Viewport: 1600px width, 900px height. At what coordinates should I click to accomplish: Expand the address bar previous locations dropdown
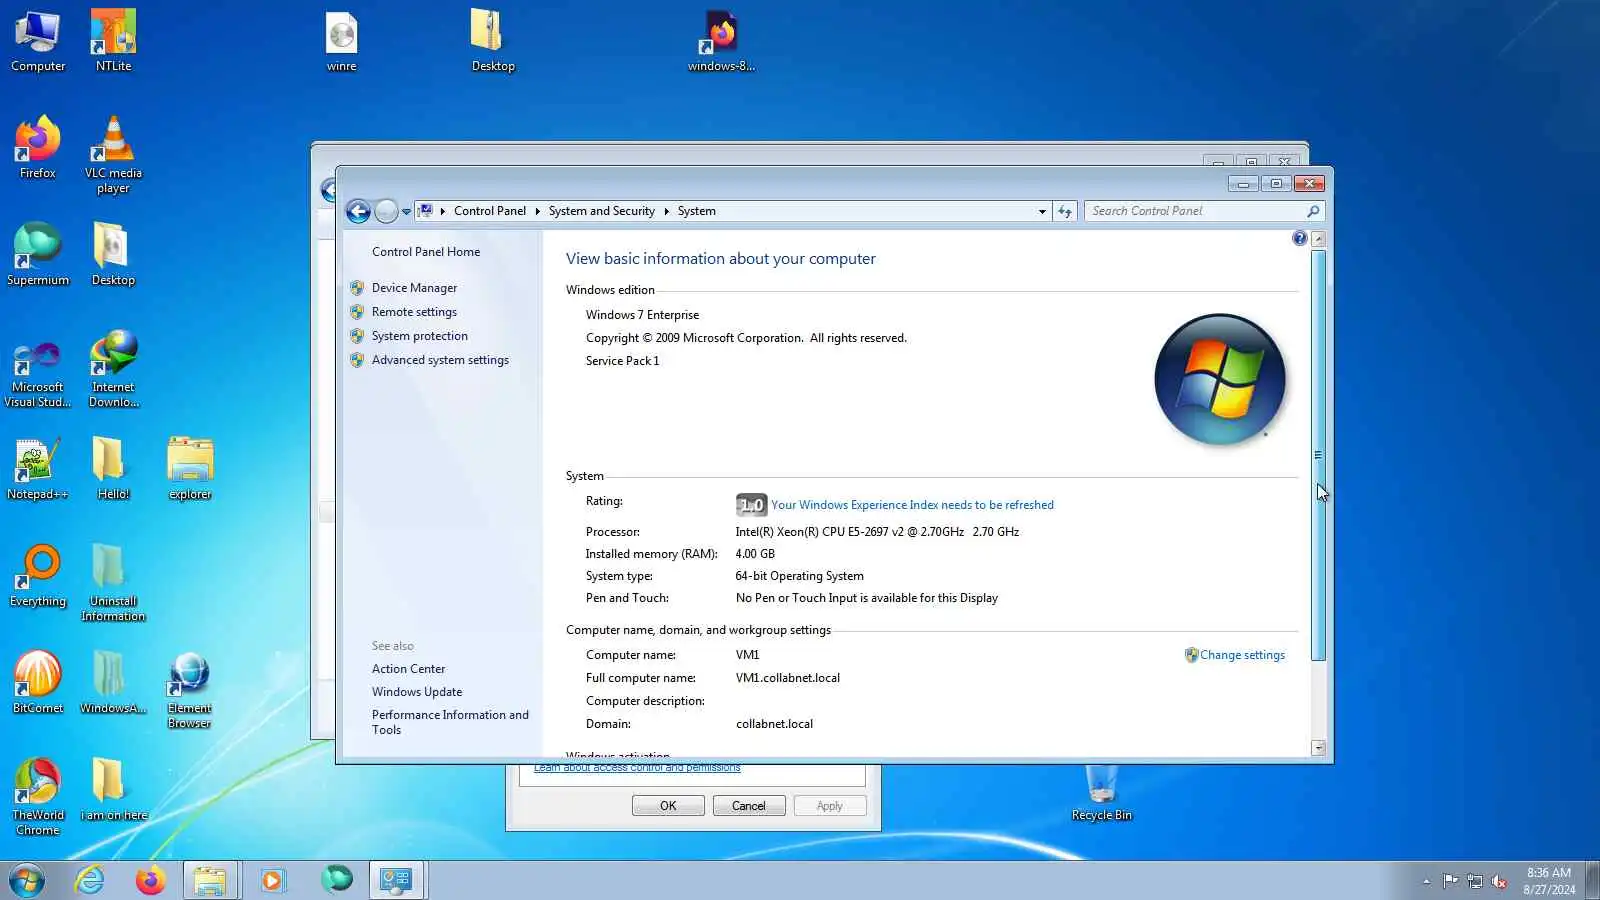tap(1042, 211)
